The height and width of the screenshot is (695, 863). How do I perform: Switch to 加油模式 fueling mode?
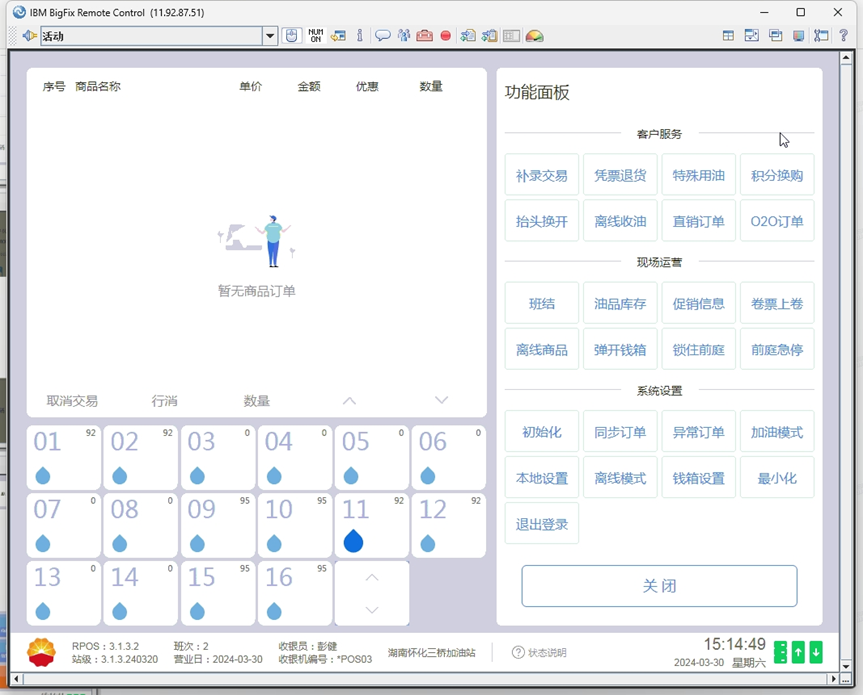coord(777,433)
